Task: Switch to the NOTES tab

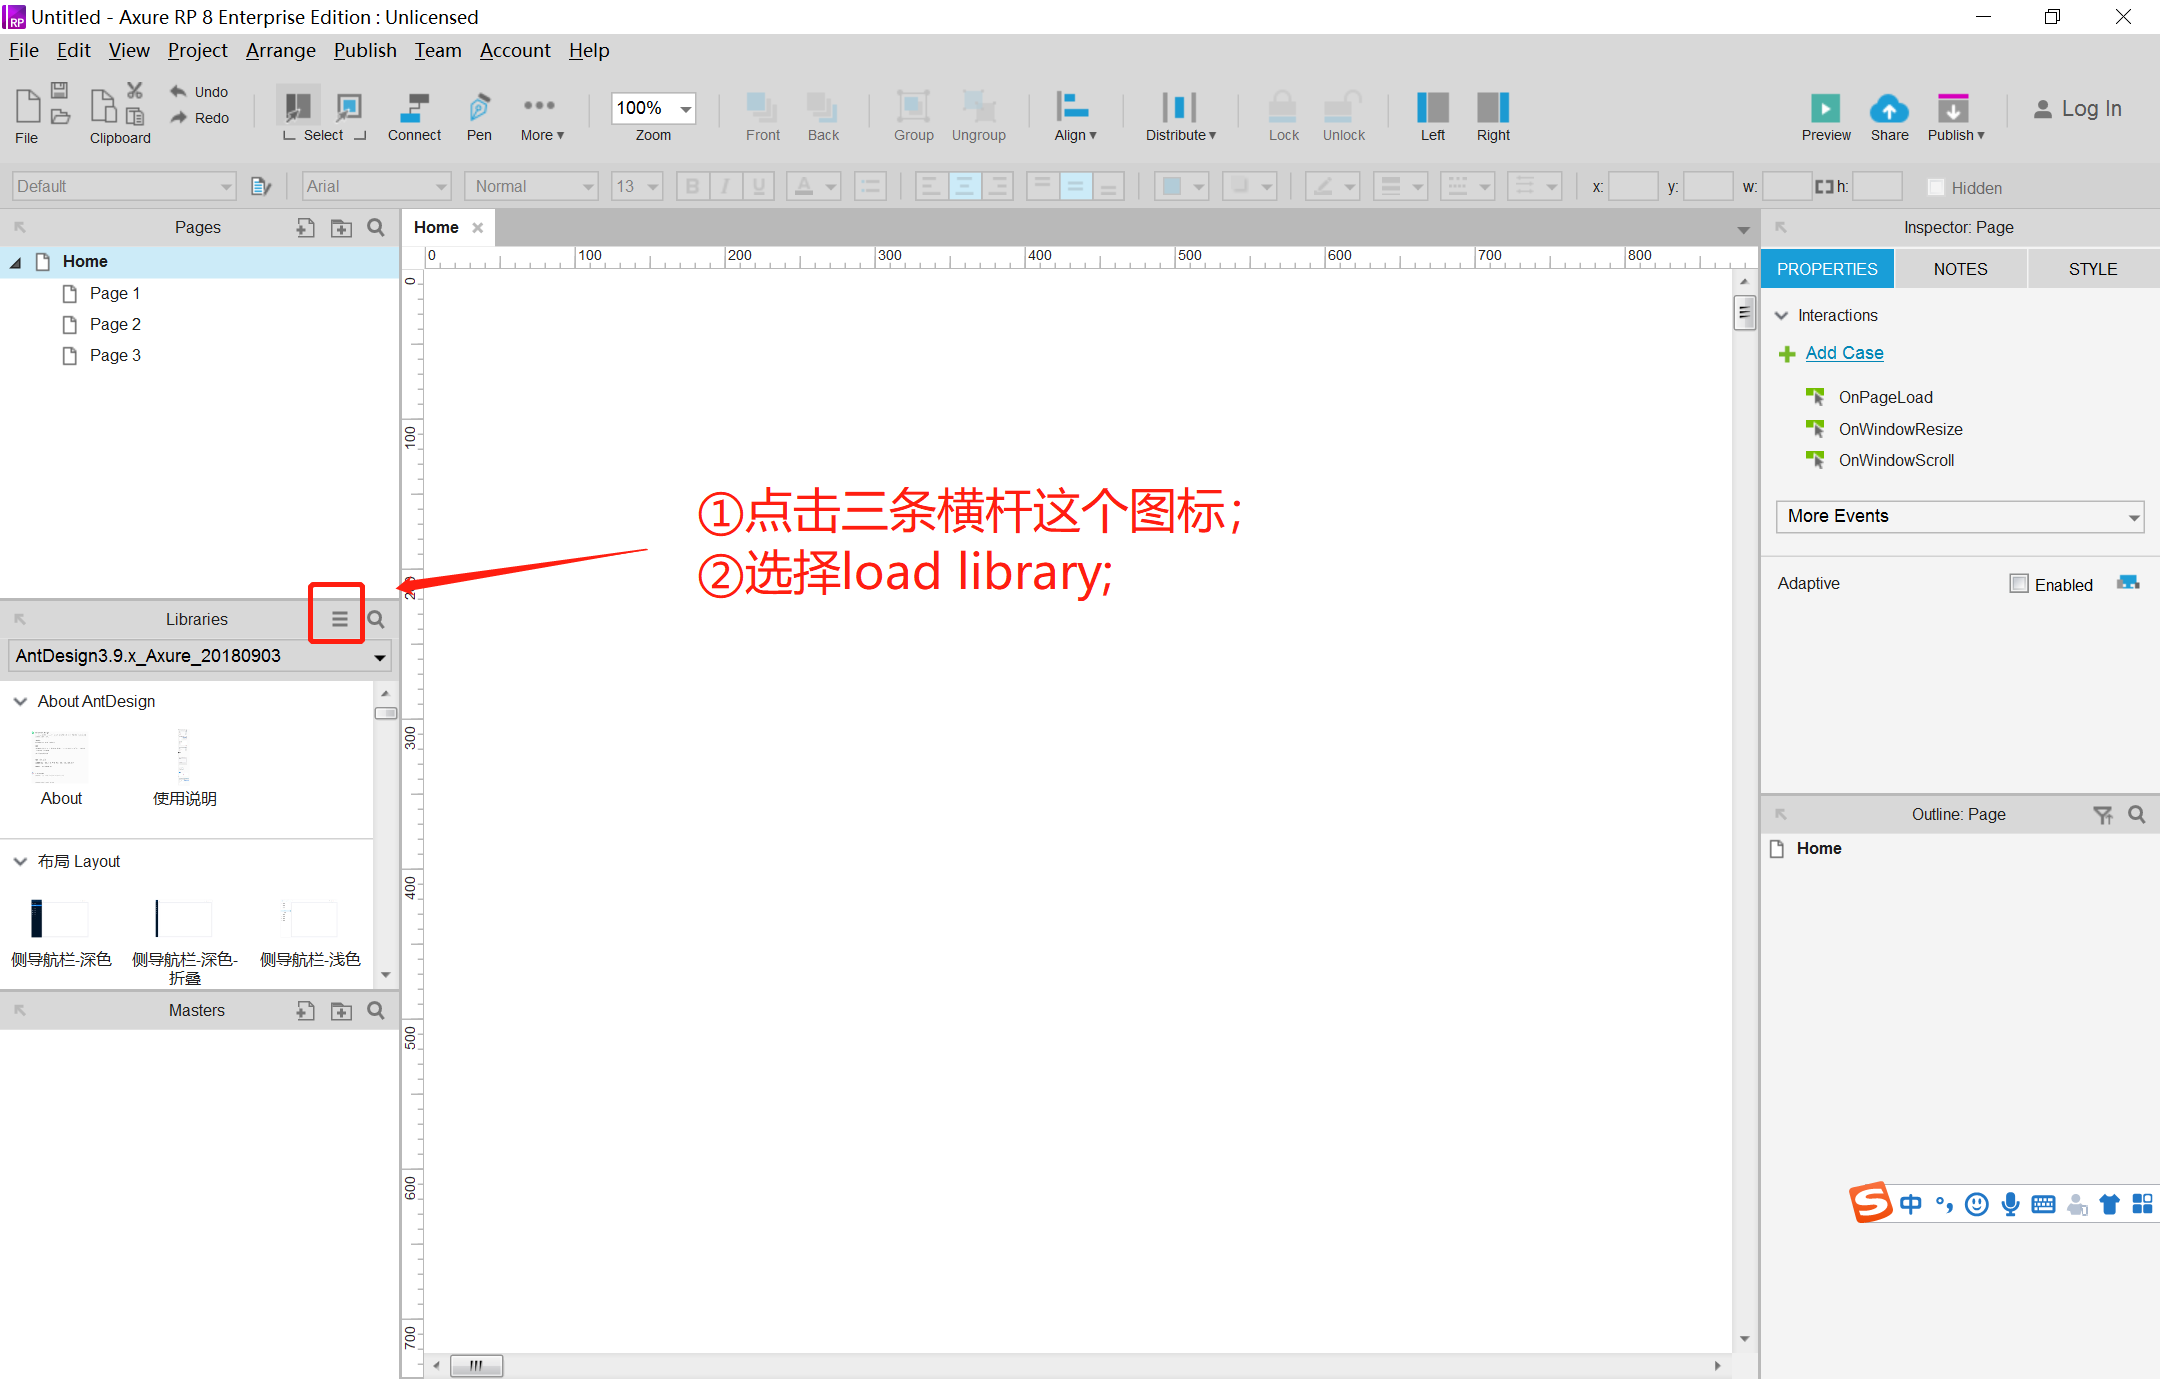Action: [1960, 269]
